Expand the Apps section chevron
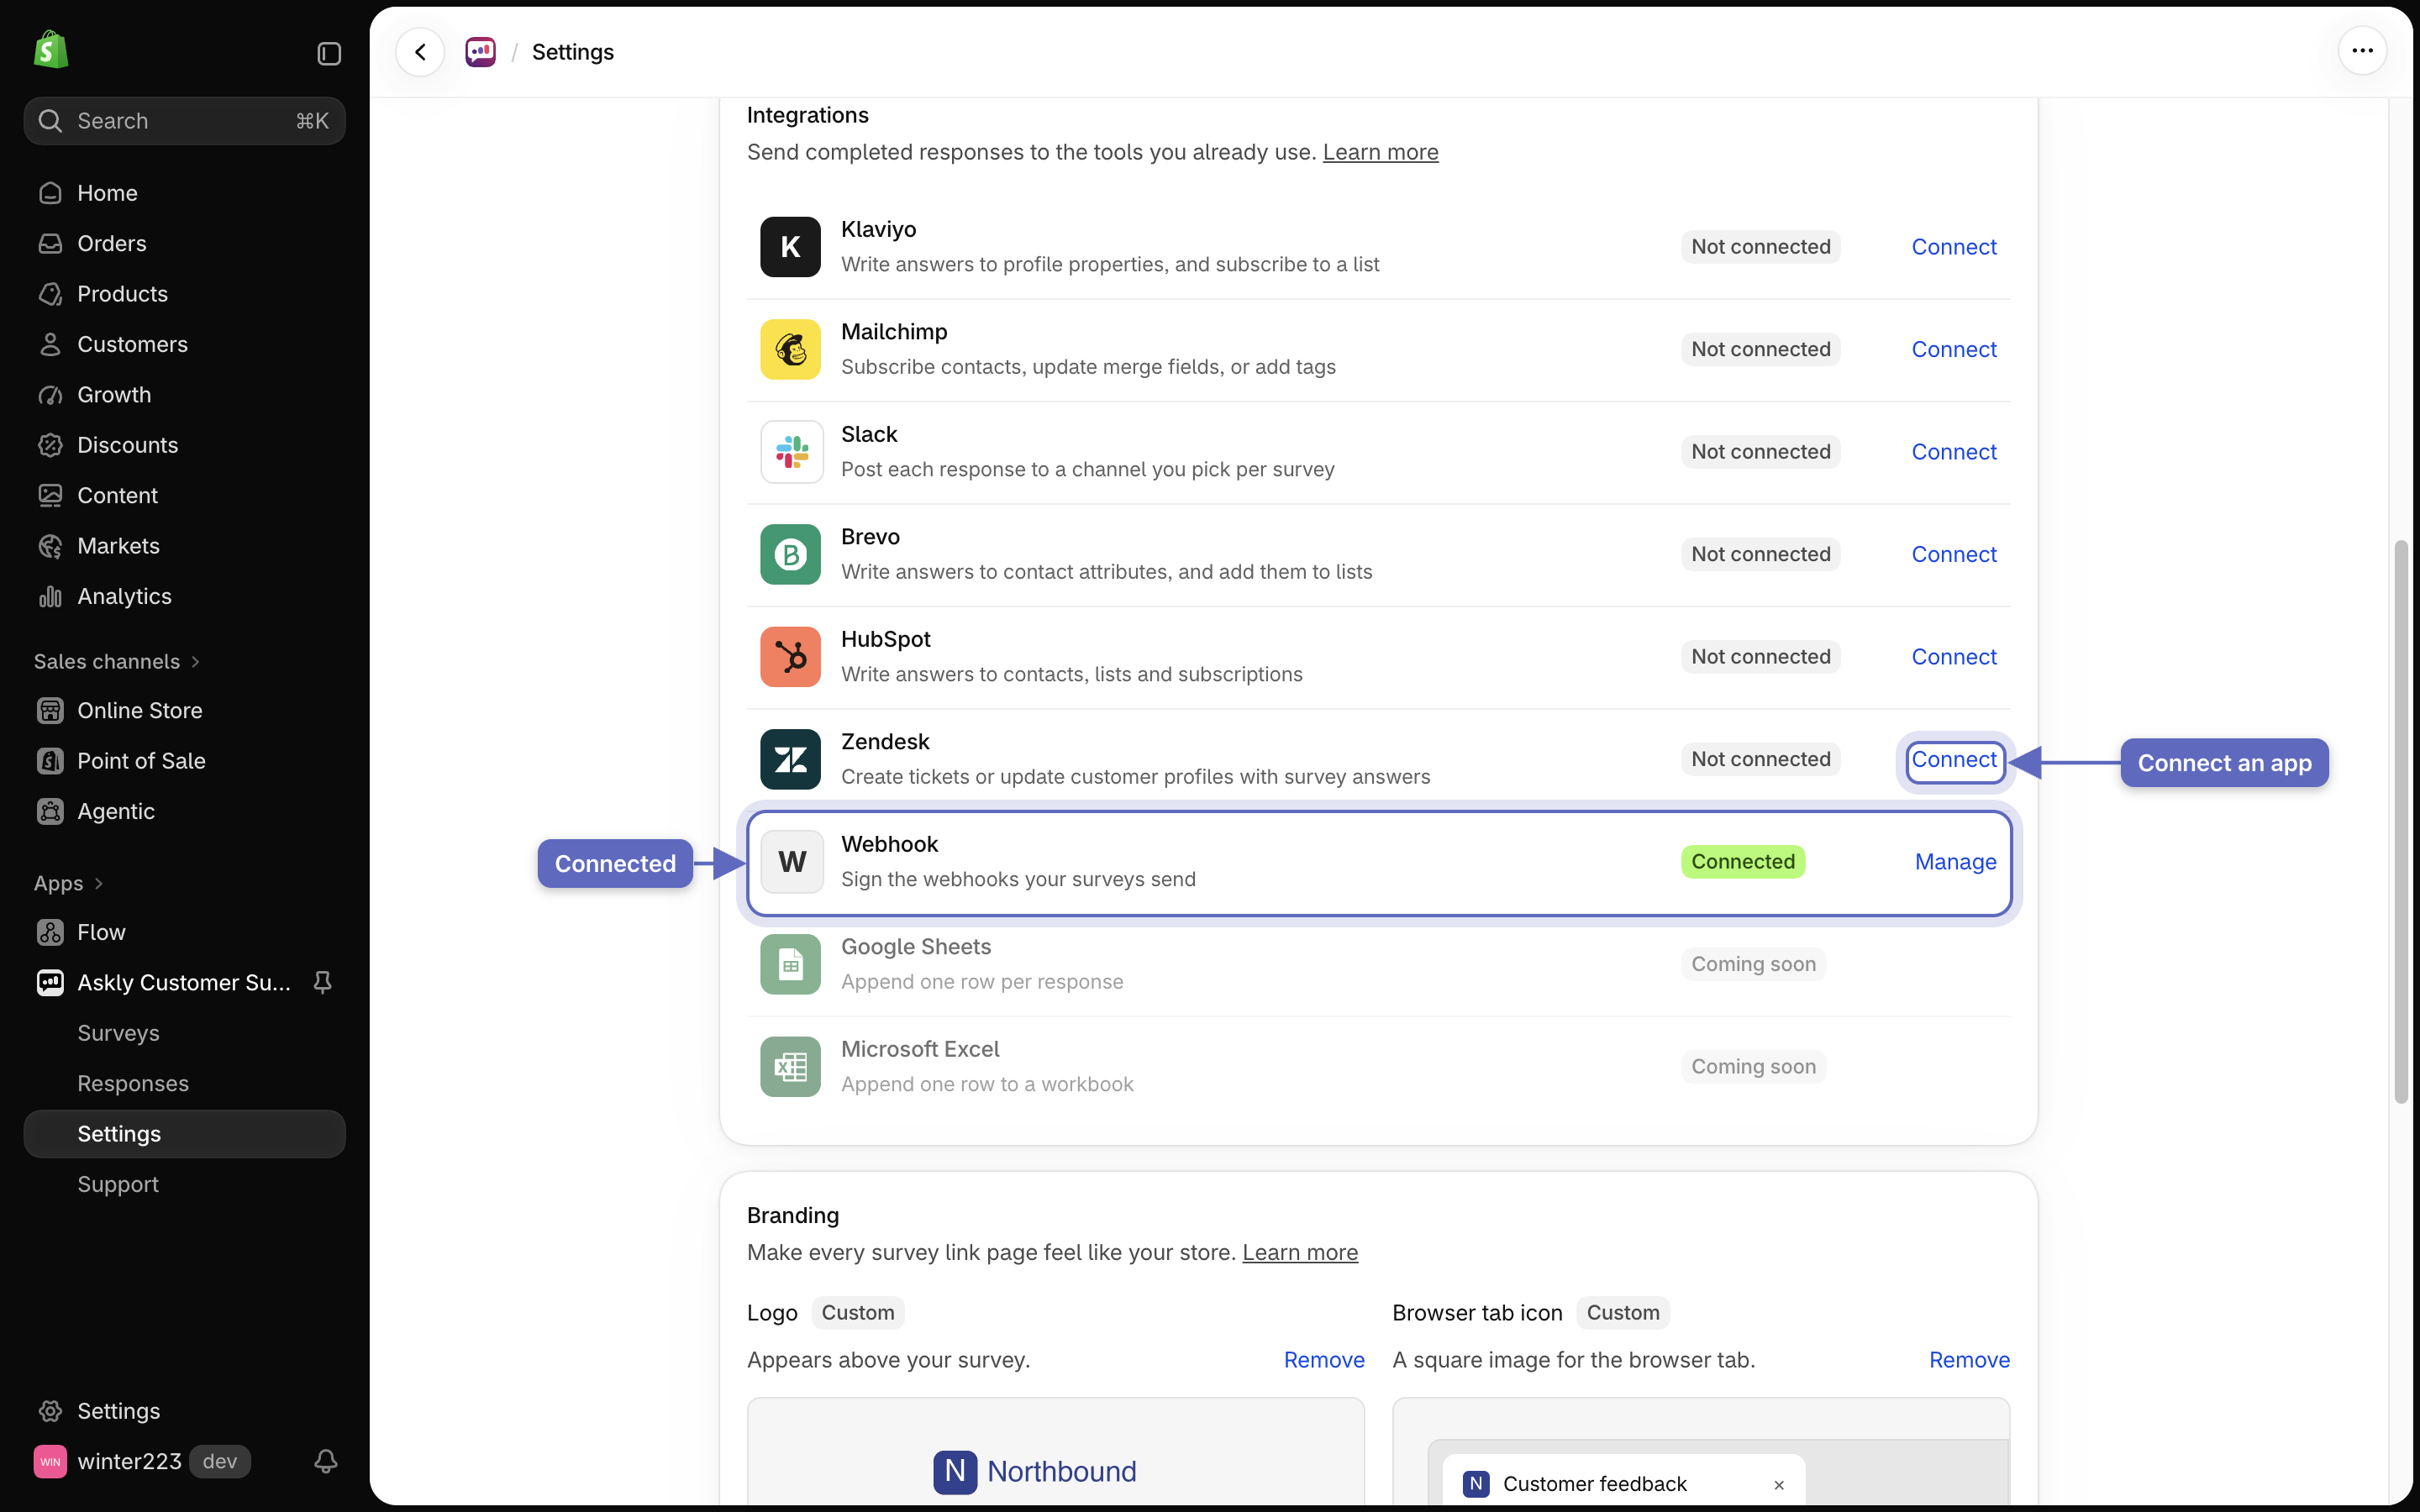This screenshot has height=1512, width=2420. click(x=98, y=884)
